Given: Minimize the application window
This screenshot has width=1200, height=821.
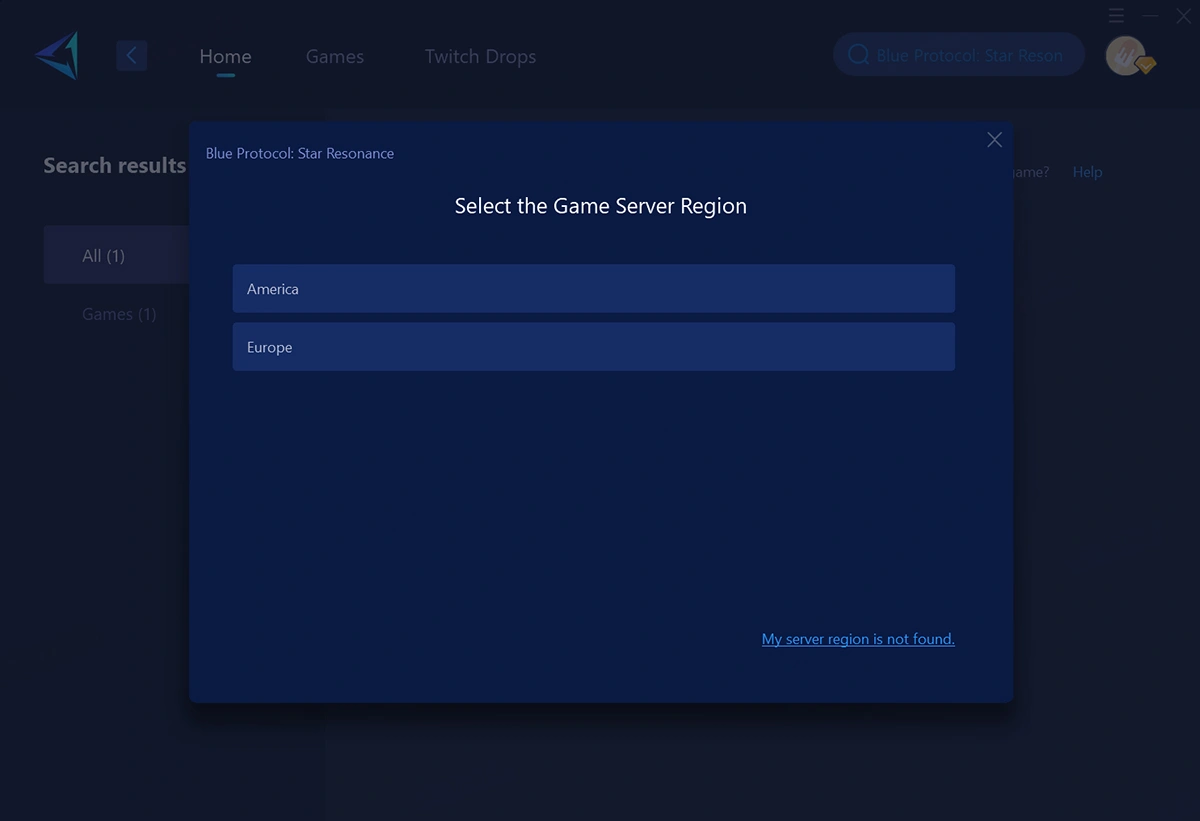Looking at the screenshot, I should (1150, 16).
